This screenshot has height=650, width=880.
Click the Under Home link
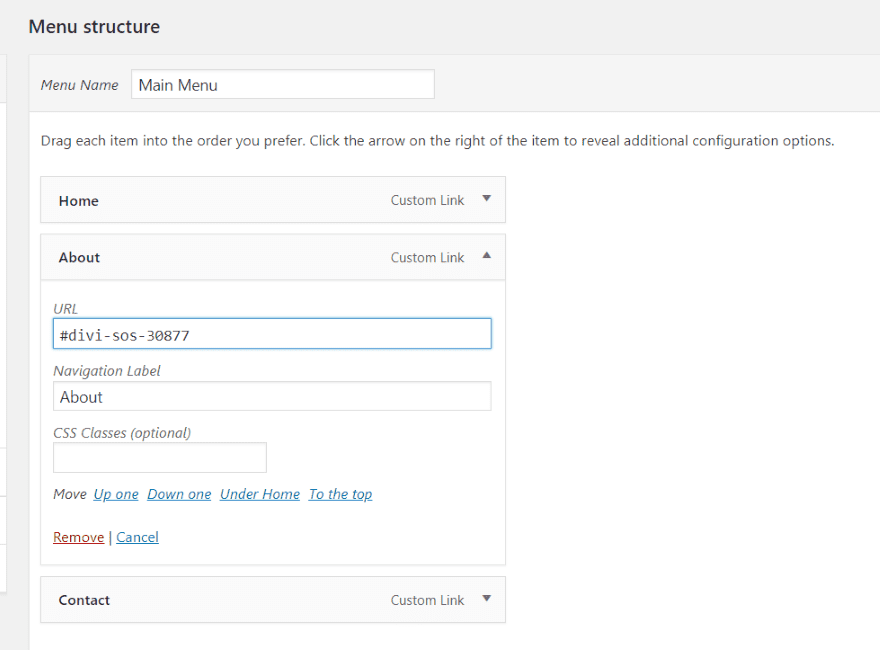point(260,494)
